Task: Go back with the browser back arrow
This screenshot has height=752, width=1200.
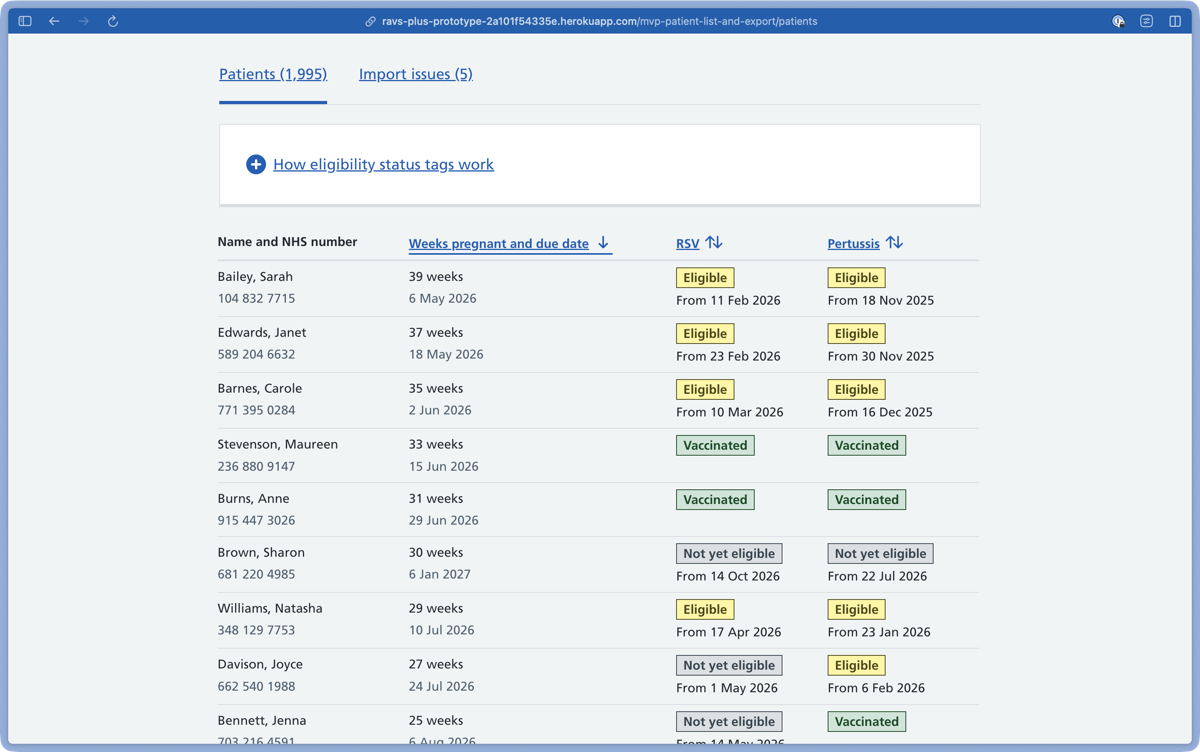Action: pyautogui.click(x=54, y=21)
